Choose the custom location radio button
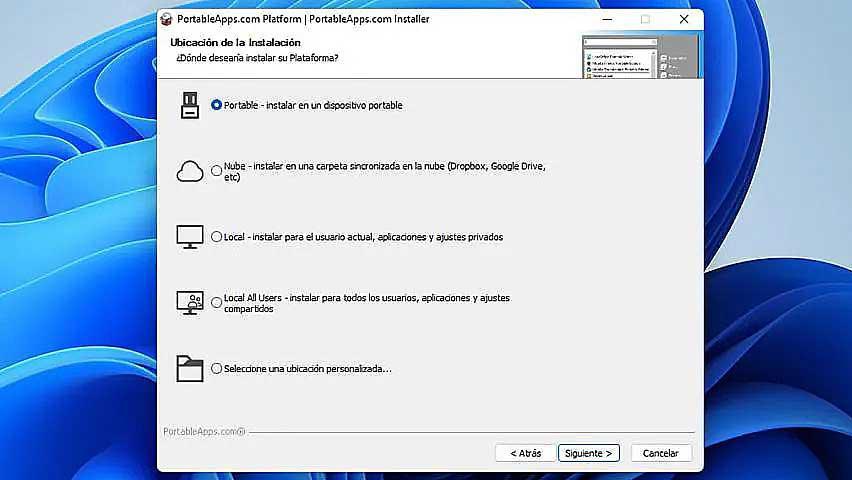852x480 pixels. 216,368
